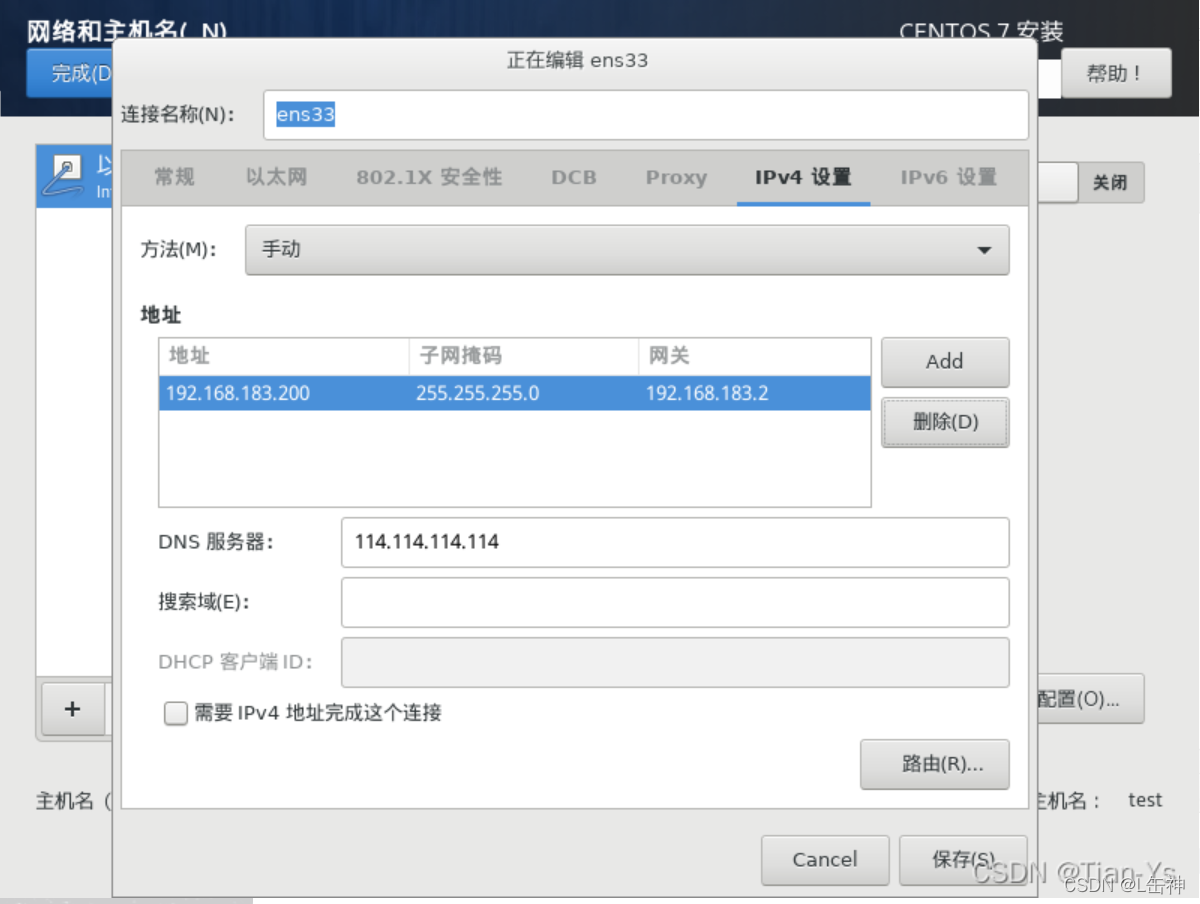Expand the 方法 dropdown set to 手动
Screen dimensions: 1200x904
pos(627,250)
